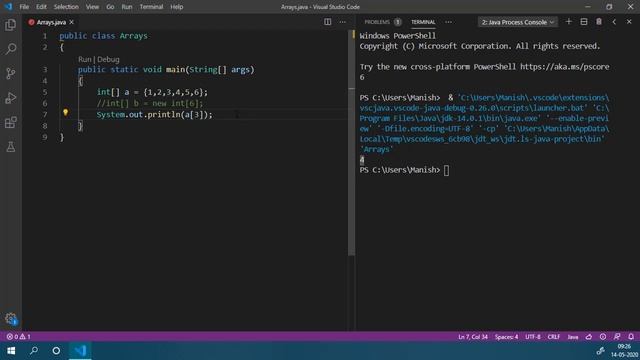
Task: Open the Explorer view in activity bar
Action: pyautogui.click(x=11, y=25)
